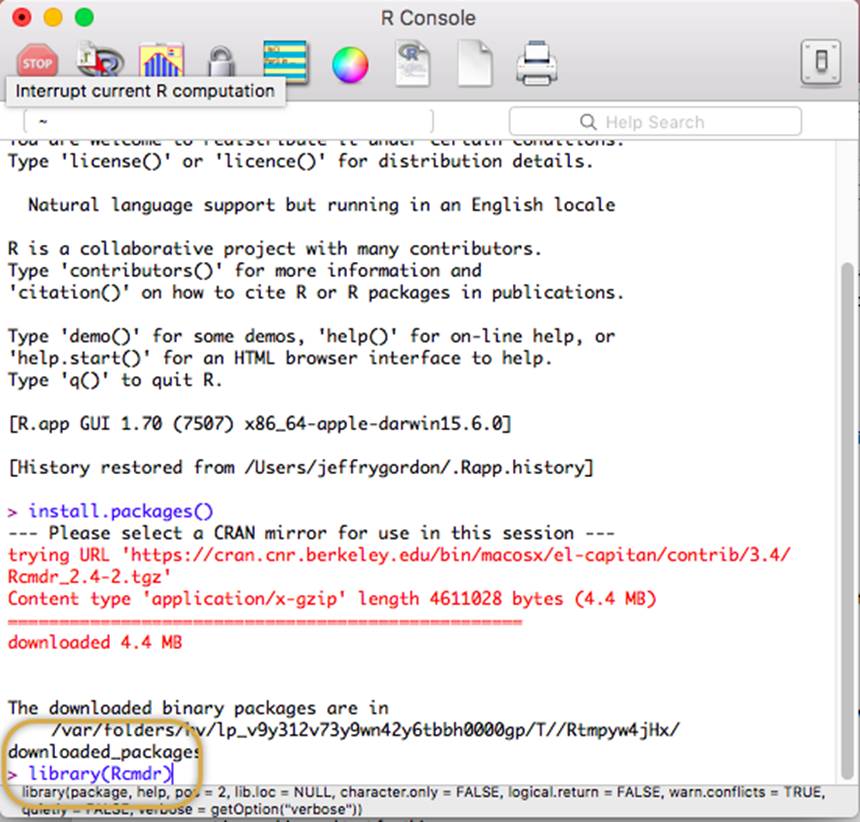Click the install.packages() command in console
The height and width of the screenshot is (822, 860).
(120, 511)
